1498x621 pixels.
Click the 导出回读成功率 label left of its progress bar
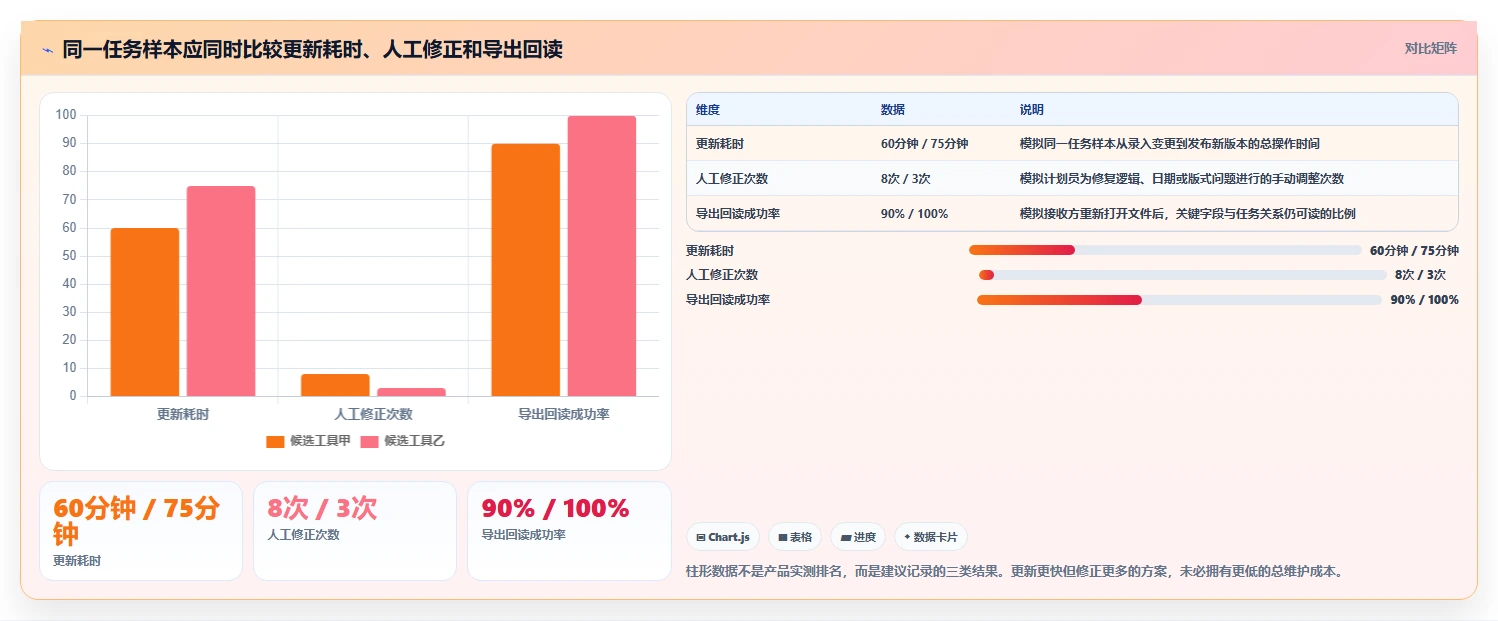coord(728,300)
